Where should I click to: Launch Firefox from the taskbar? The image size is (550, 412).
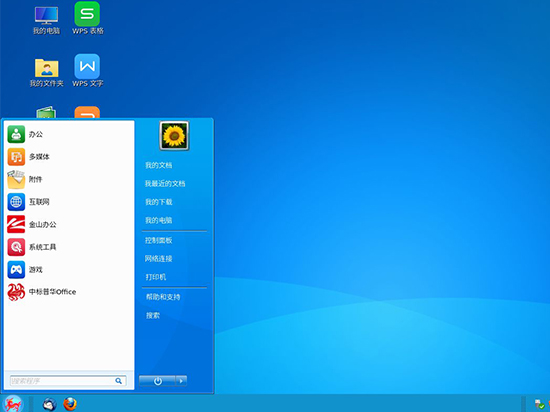click(x=70, y=404)
